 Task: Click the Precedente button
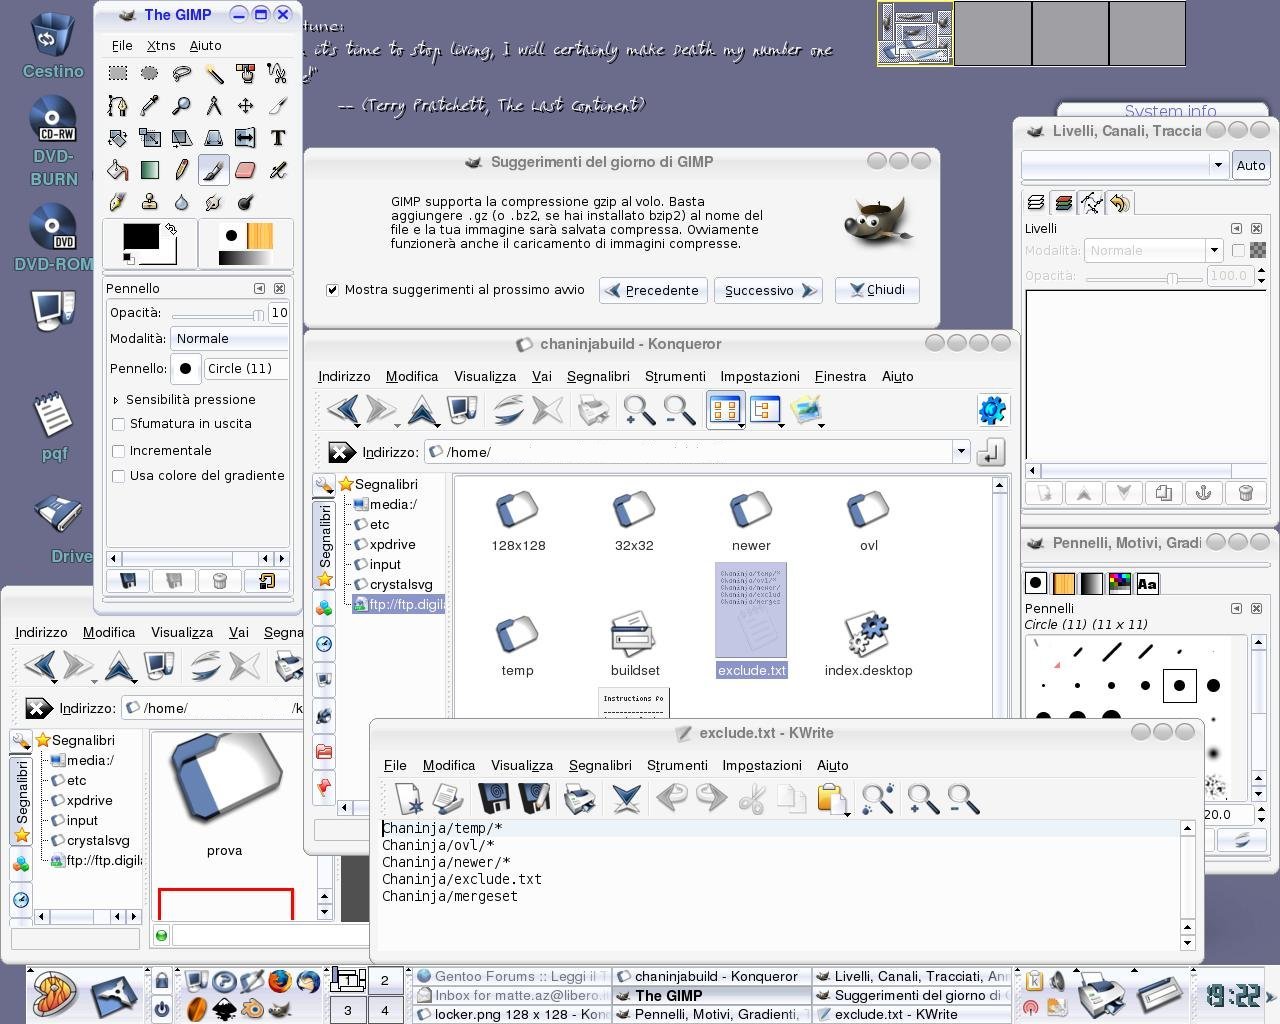pyautogui.click(x=653, y=291)
